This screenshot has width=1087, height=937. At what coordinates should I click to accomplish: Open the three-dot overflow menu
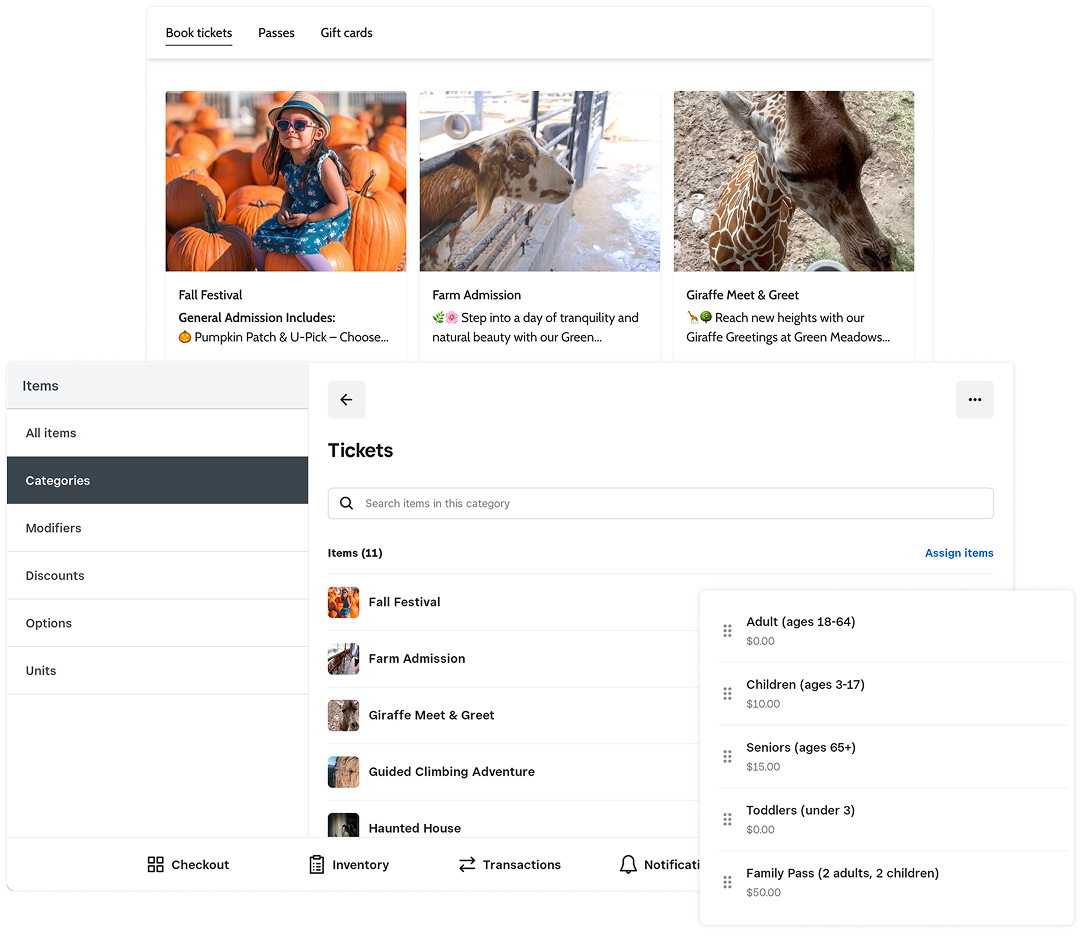tap(975, 399)
